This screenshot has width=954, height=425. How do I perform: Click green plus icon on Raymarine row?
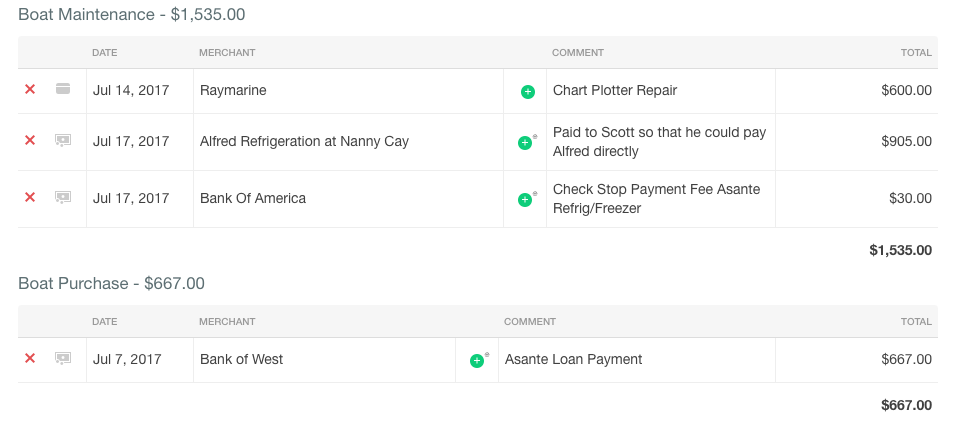tap(527, 92)
